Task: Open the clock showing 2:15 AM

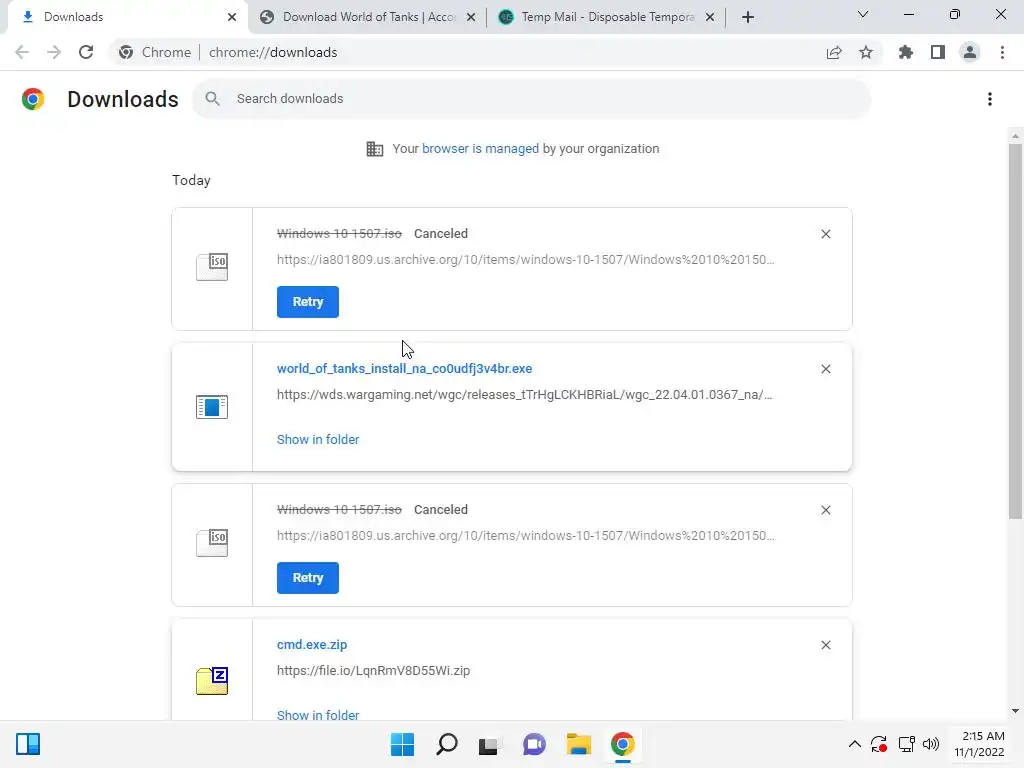Action: [980, 744]
